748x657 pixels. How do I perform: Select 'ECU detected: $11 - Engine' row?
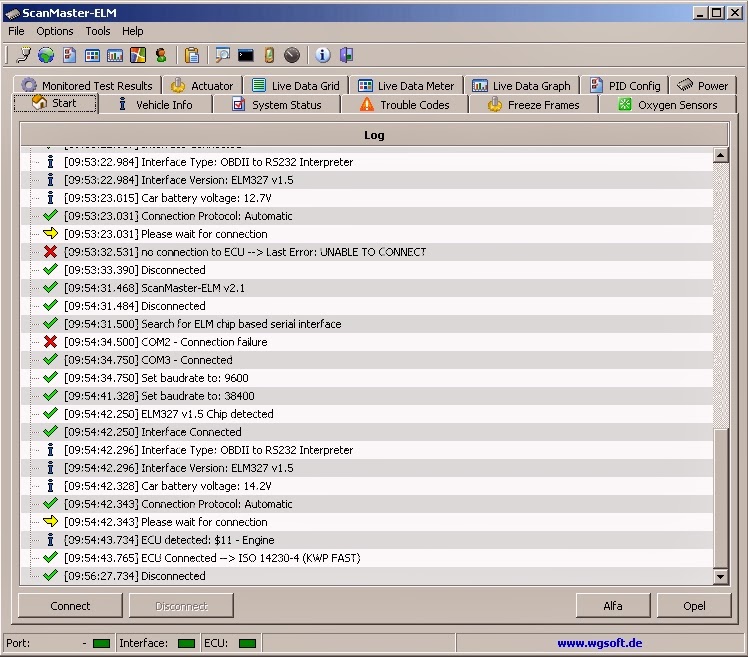click(x=366, y=540)
